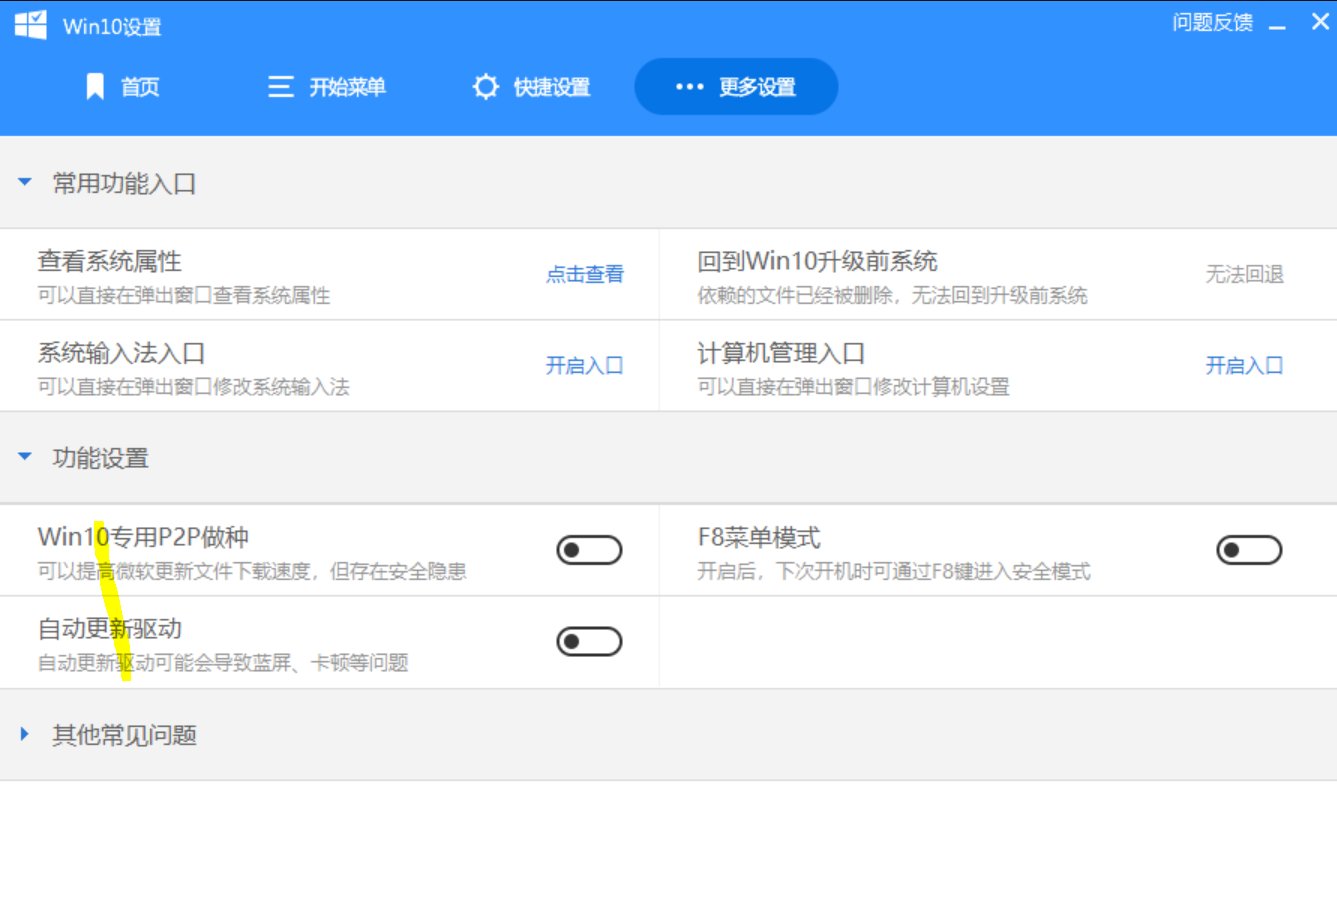Image resolution: width=1337 pixels, height=898 pixels.
Task: Click 点击查看 for 查看系统属性
Action: click(x=585, y=274)
